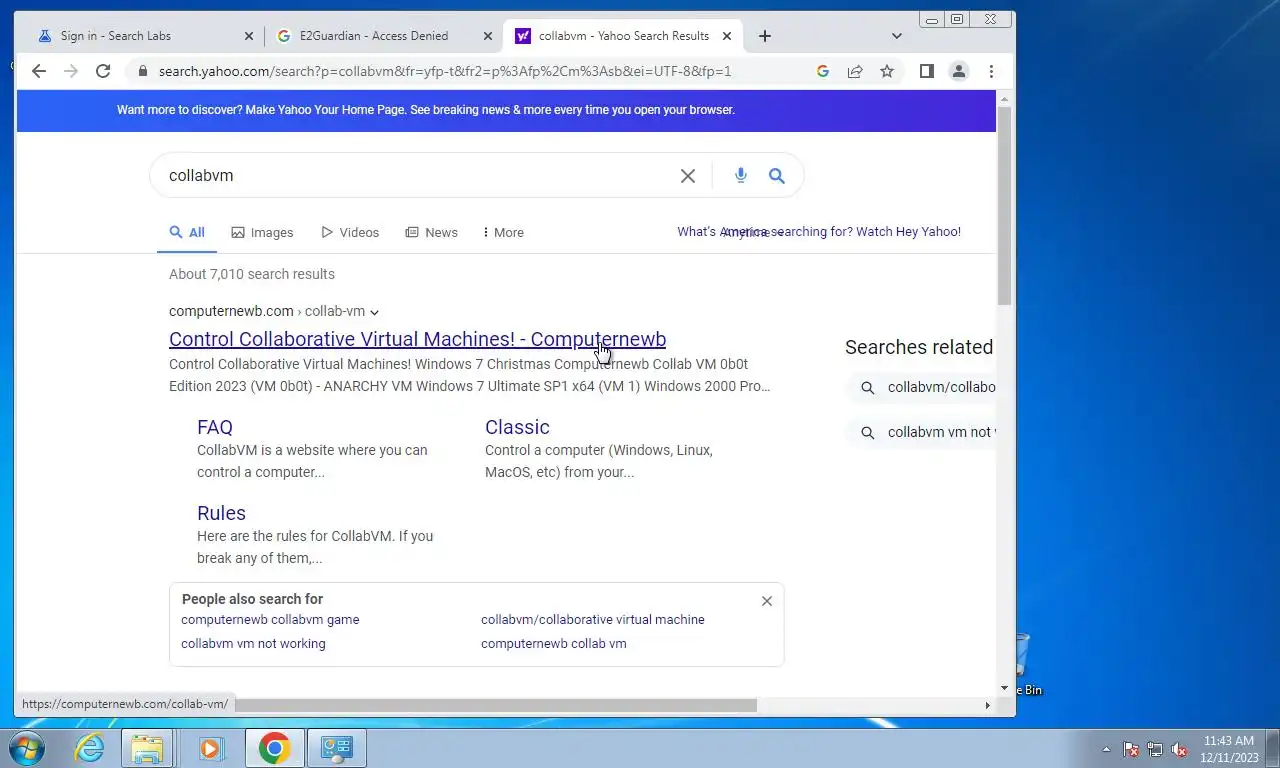This screenshot has width=1280, height=768.
Task: Open the Windows Start menu
Action: click(27, 748)
